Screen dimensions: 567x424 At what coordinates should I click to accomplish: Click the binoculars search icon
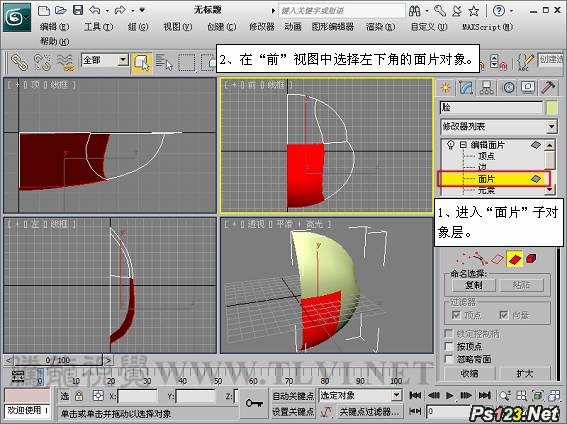point(415,11)
